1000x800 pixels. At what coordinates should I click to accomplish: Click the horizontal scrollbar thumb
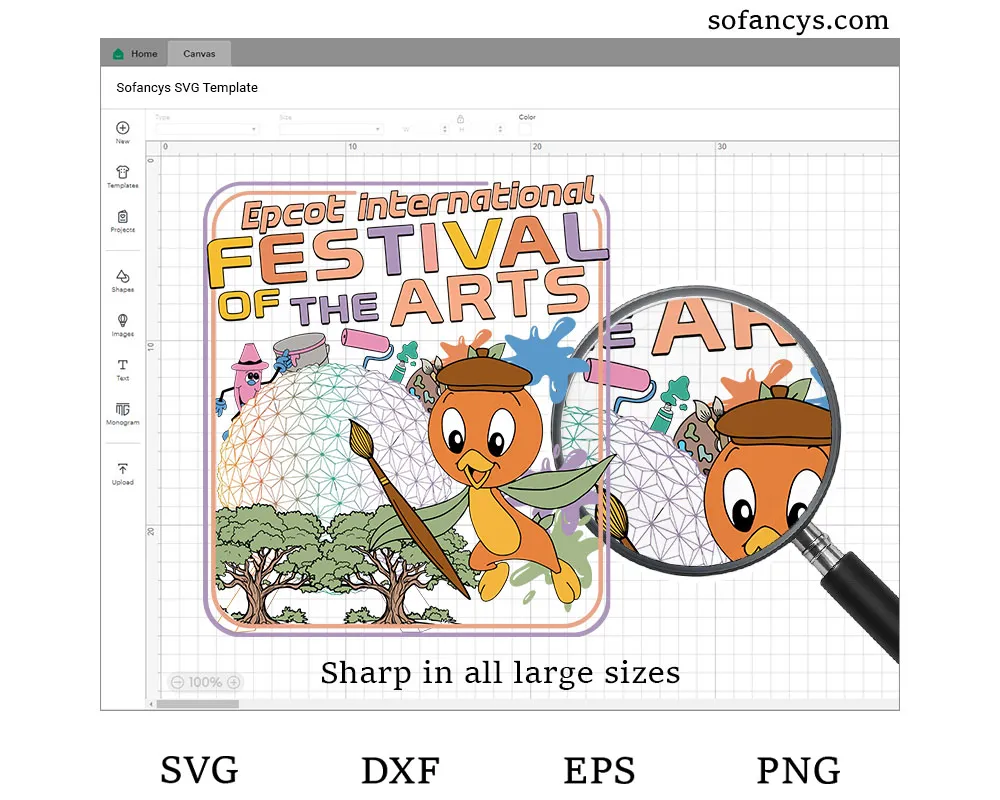(198, 704)
